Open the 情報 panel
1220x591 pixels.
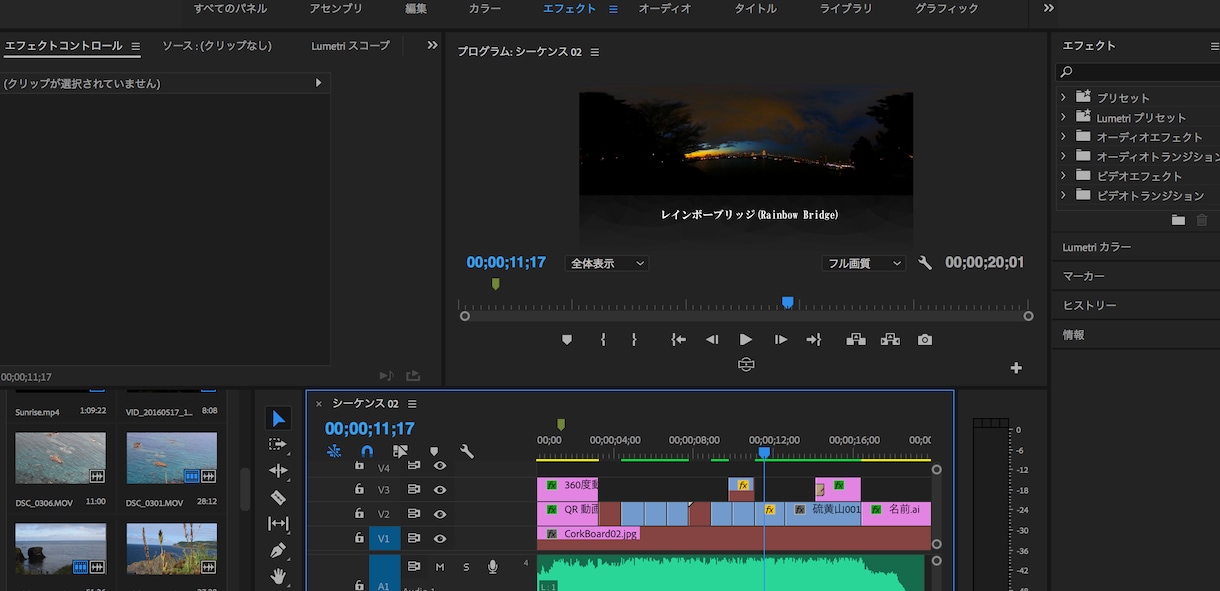pyautogui.click(x=1073, y=335)
